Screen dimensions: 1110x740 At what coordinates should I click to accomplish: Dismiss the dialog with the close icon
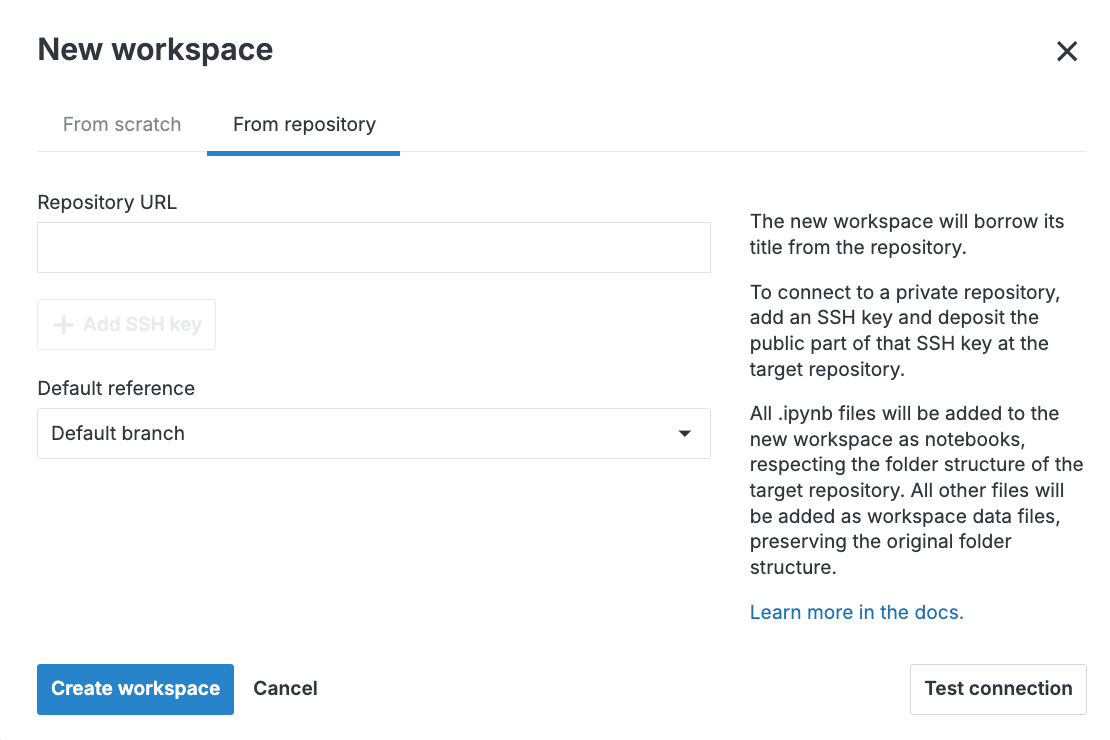pos(1067,51)
